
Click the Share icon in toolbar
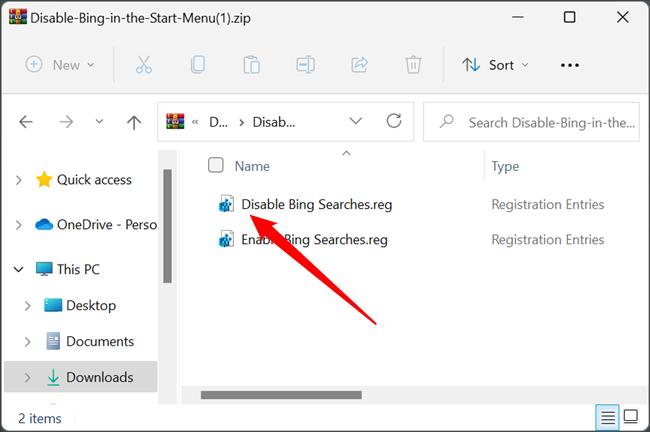360,65
